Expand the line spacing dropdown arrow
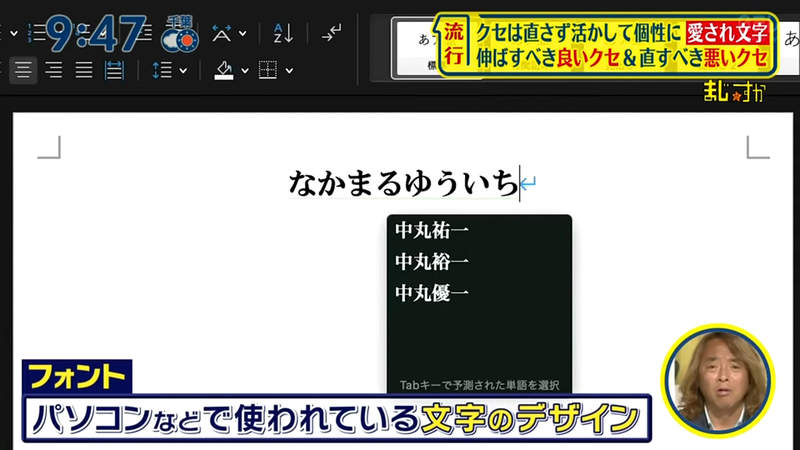800x450 pixels. [x=183, y=71]
